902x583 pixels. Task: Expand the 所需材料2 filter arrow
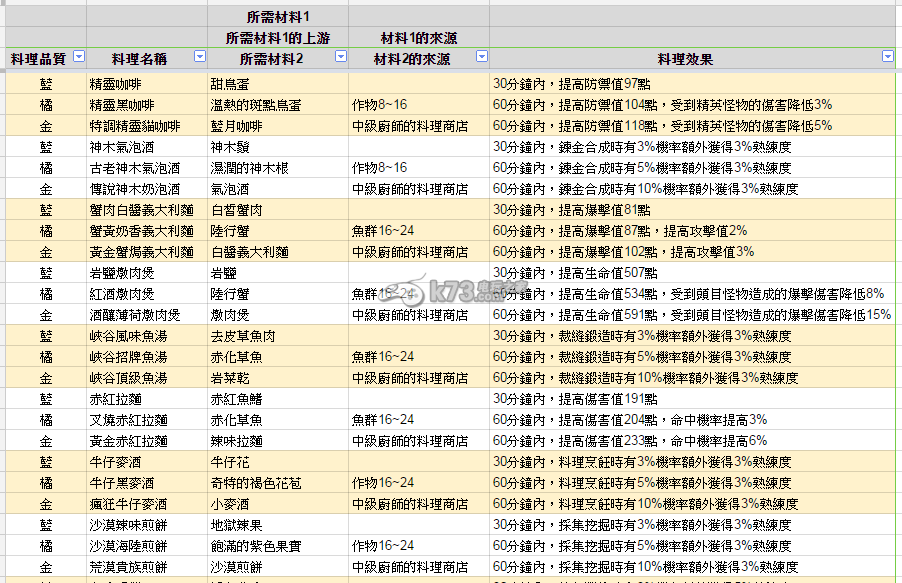[x=339, y=58]
